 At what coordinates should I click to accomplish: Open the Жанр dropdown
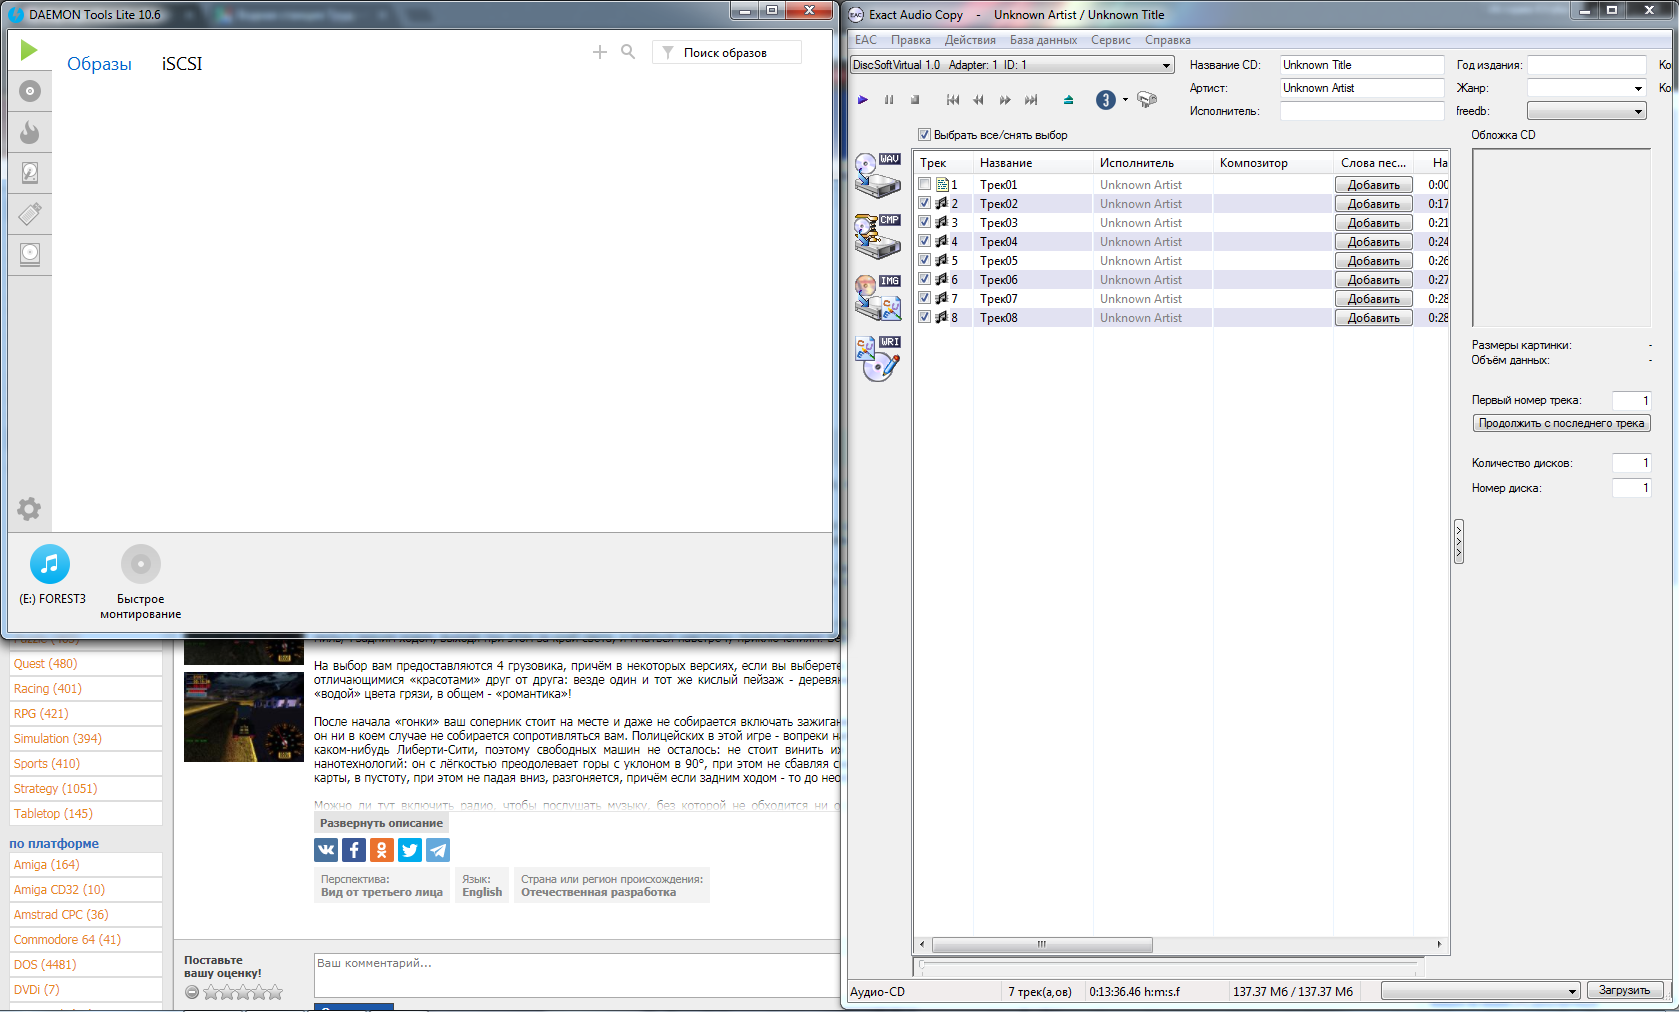[x=1586, y=88]
